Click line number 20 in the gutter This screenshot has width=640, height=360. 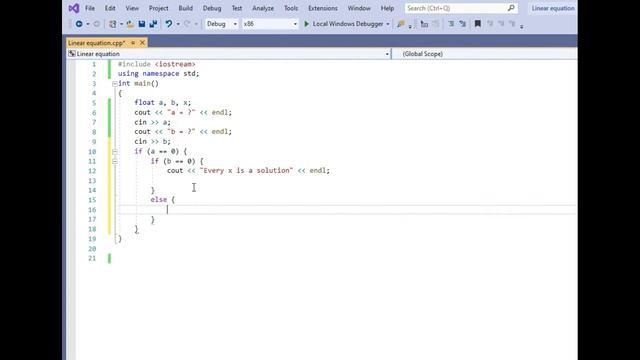(92, 249)
